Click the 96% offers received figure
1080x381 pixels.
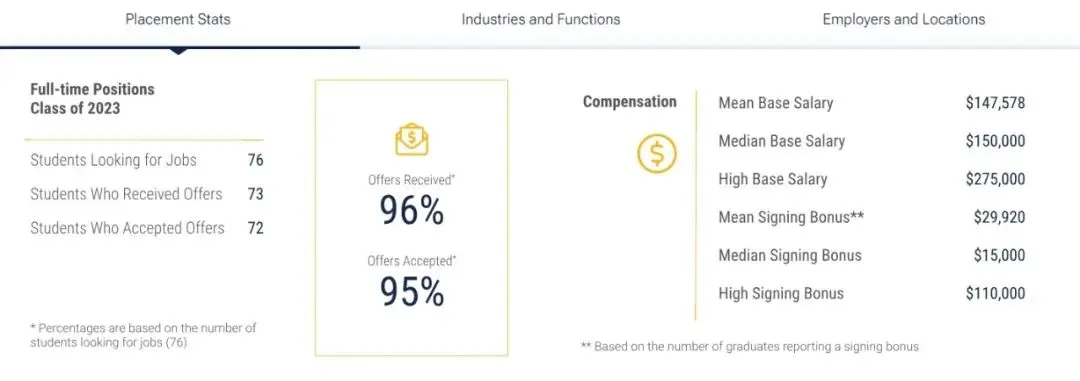[411, 211]
